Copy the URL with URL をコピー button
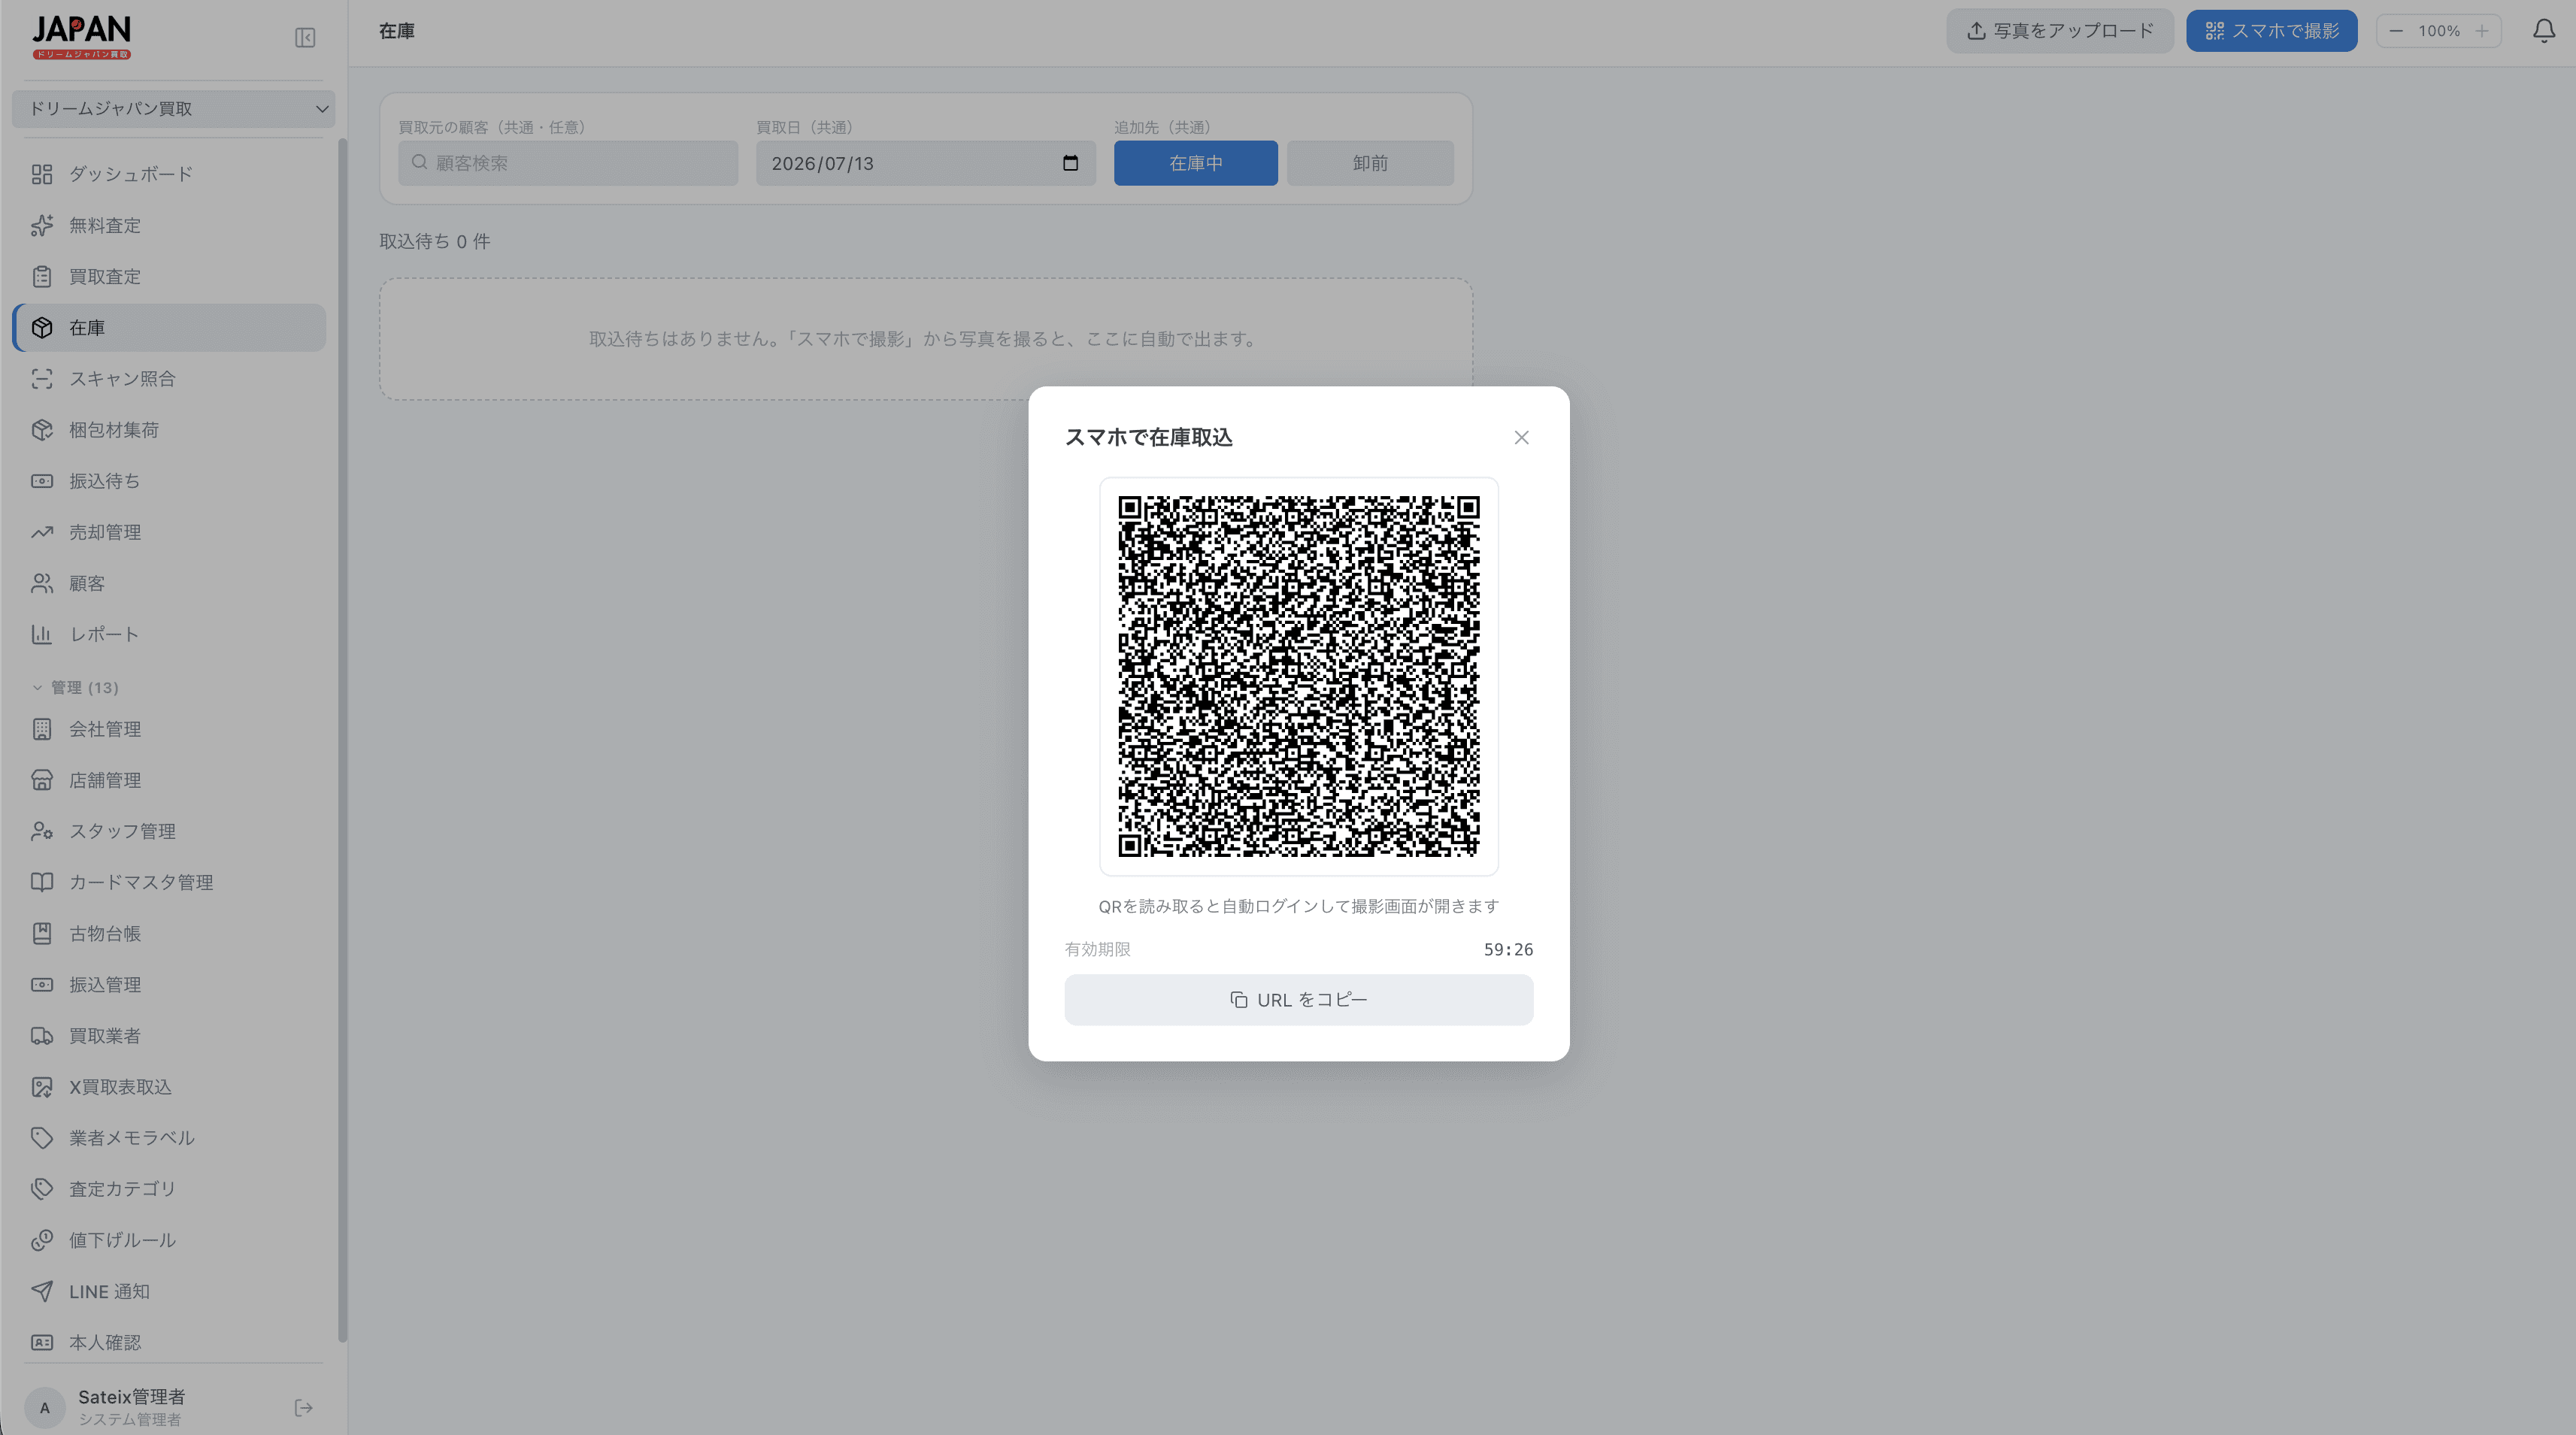The image size is (2576, 1435). 1298,1000
